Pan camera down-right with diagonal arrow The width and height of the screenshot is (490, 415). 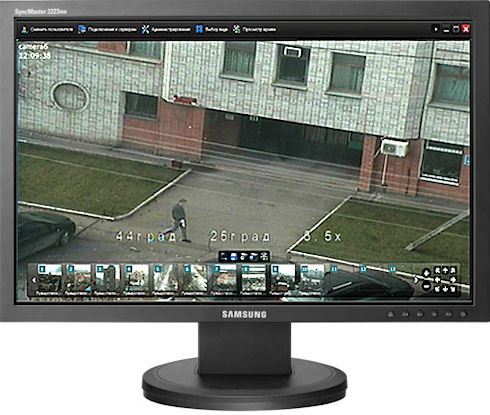coord(453,289)
